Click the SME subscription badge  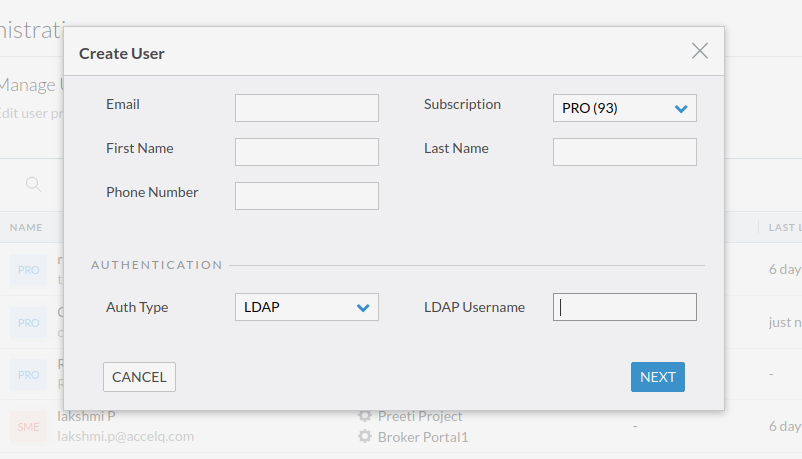(x=28, y=427)
